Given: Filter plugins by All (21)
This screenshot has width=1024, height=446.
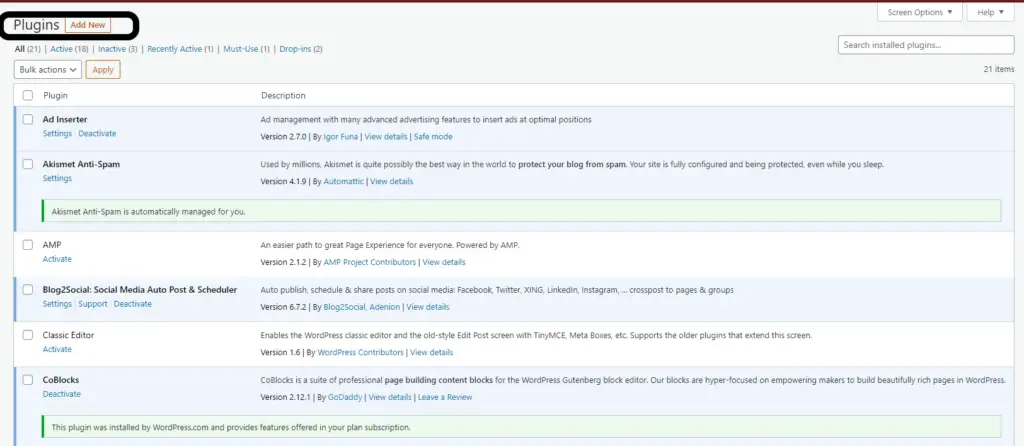Looking at the screenshot, I should click(28, 49).
